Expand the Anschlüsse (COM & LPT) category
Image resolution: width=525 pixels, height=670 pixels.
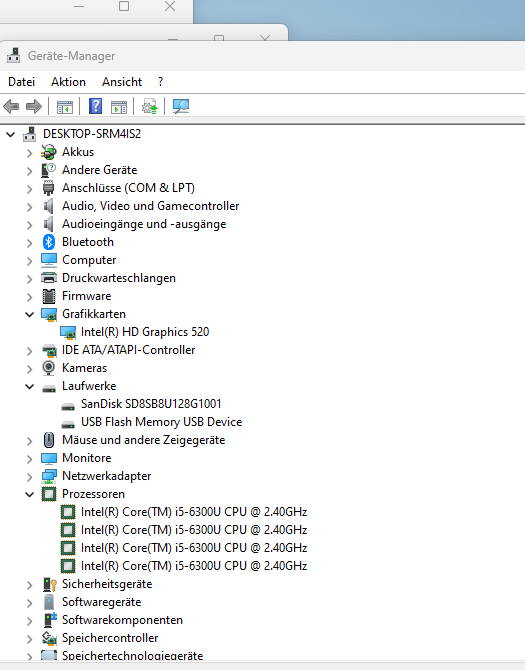click(29, 189)
